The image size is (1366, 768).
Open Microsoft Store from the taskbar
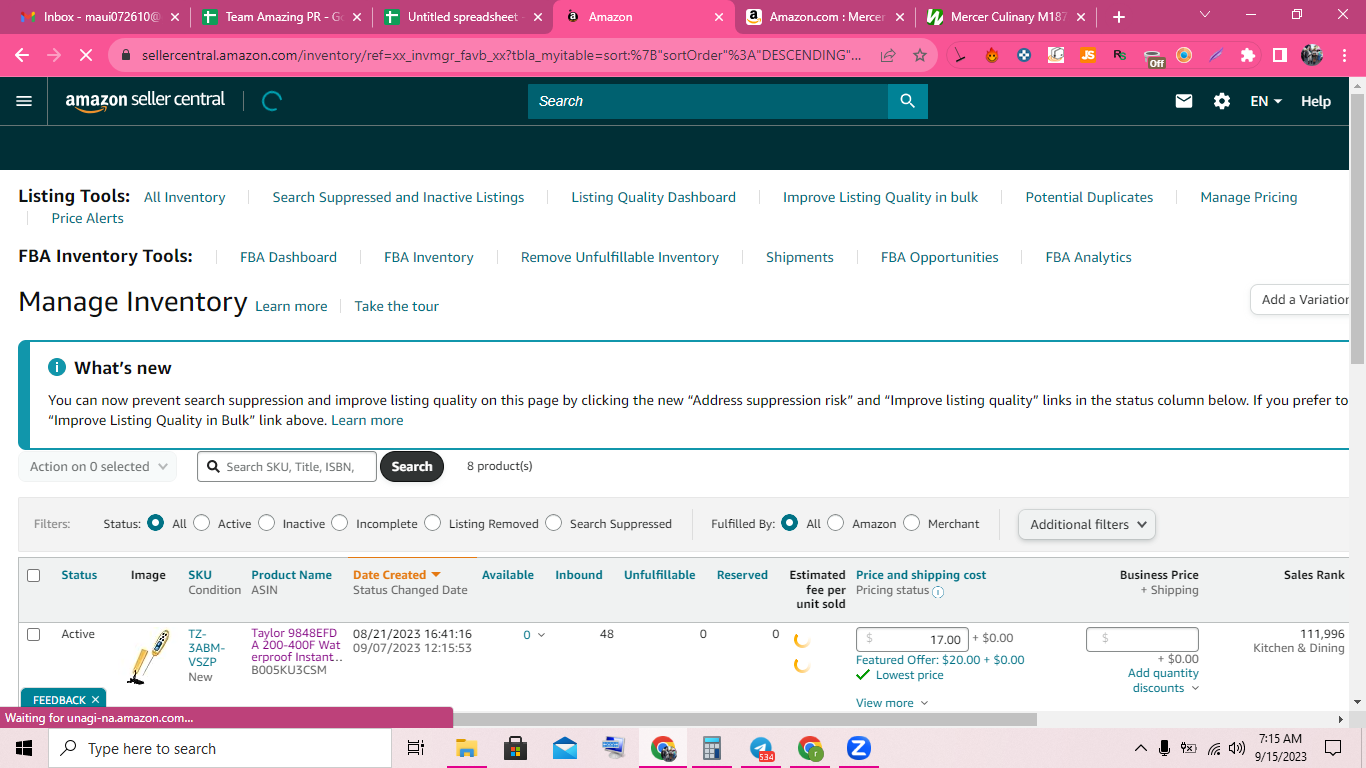(516, 748)
